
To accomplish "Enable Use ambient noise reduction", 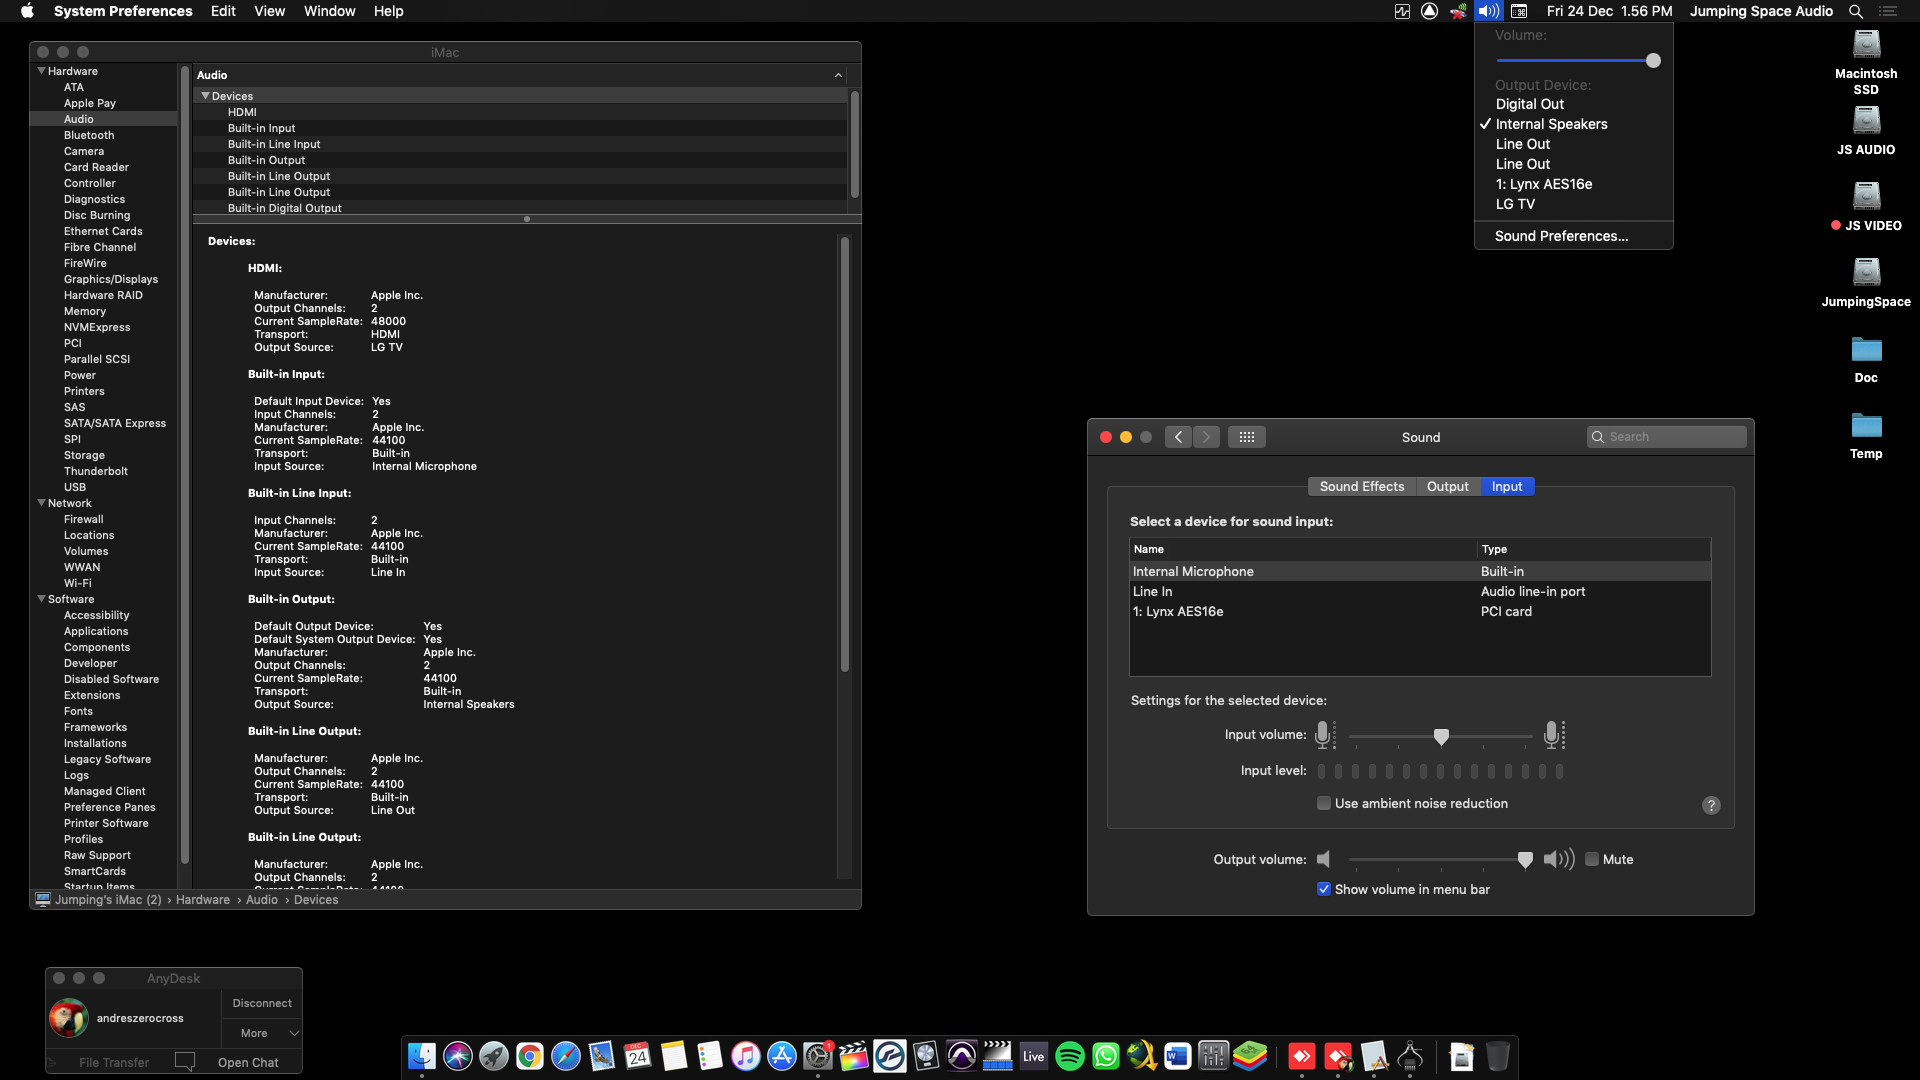I will coord(1324,803).
